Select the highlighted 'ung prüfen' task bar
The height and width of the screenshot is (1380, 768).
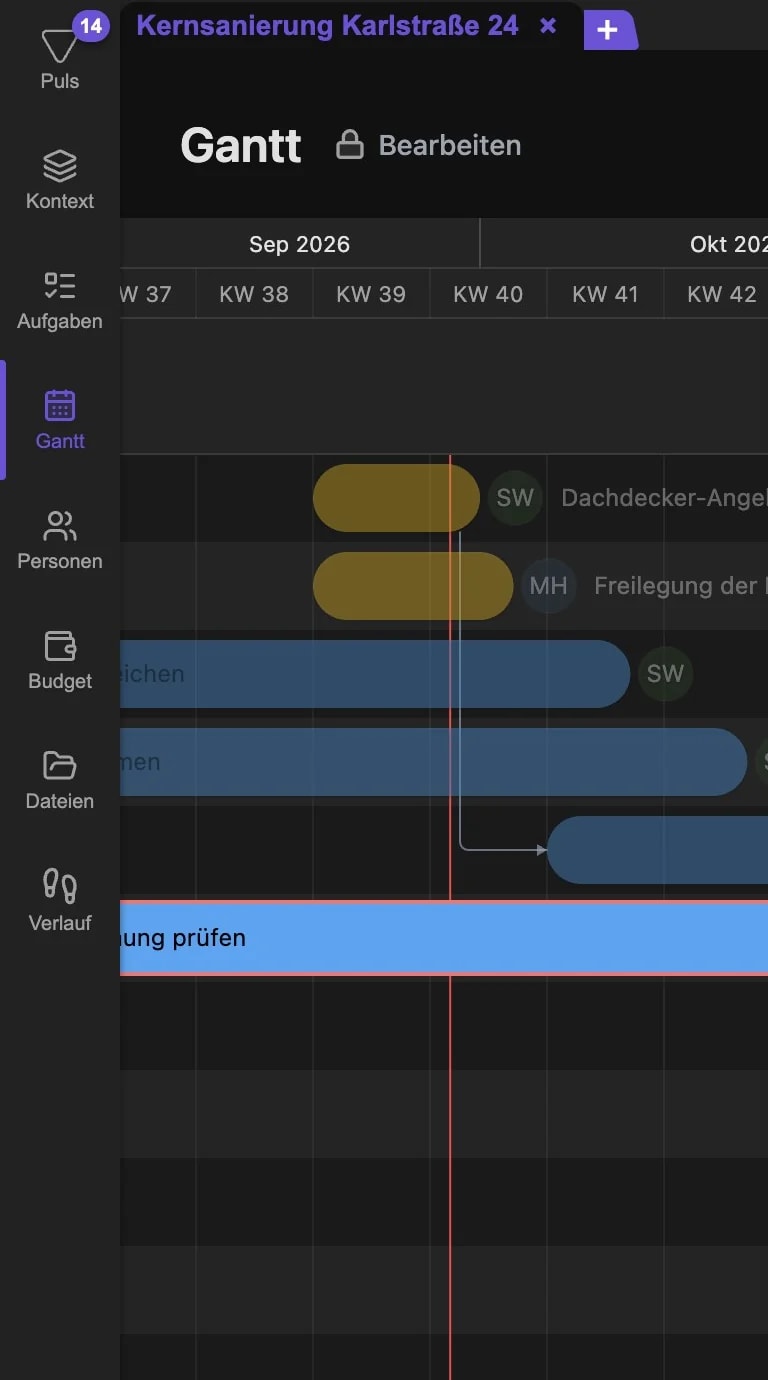coord(444,938)
